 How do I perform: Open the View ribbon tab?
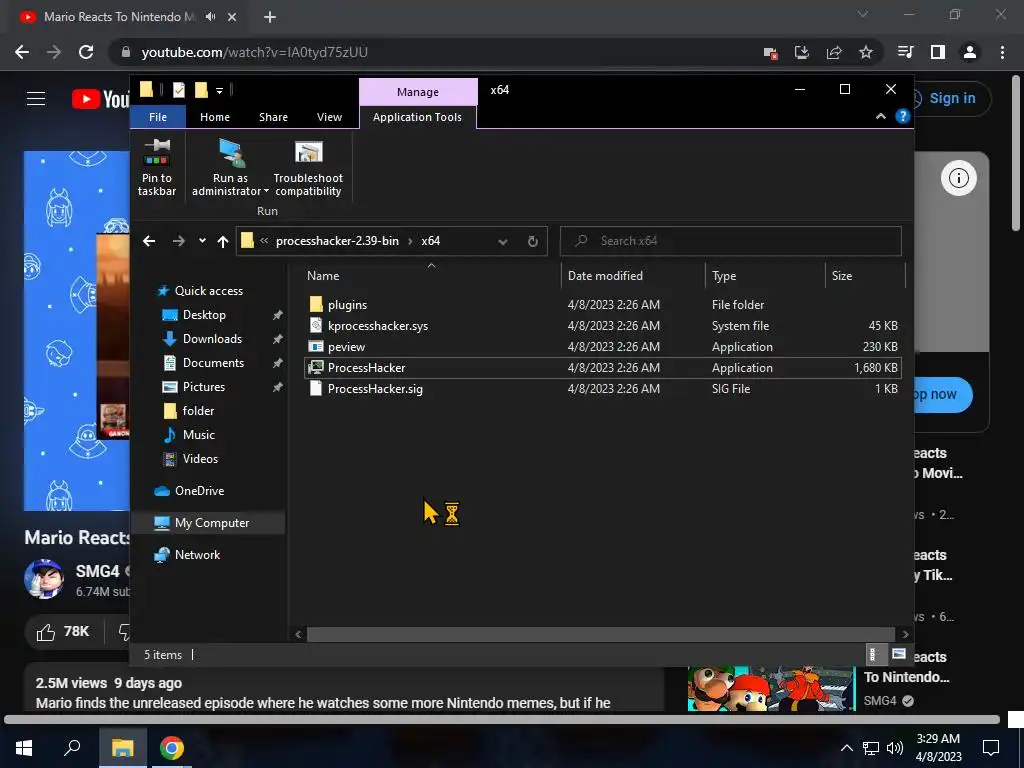[329, 117]
